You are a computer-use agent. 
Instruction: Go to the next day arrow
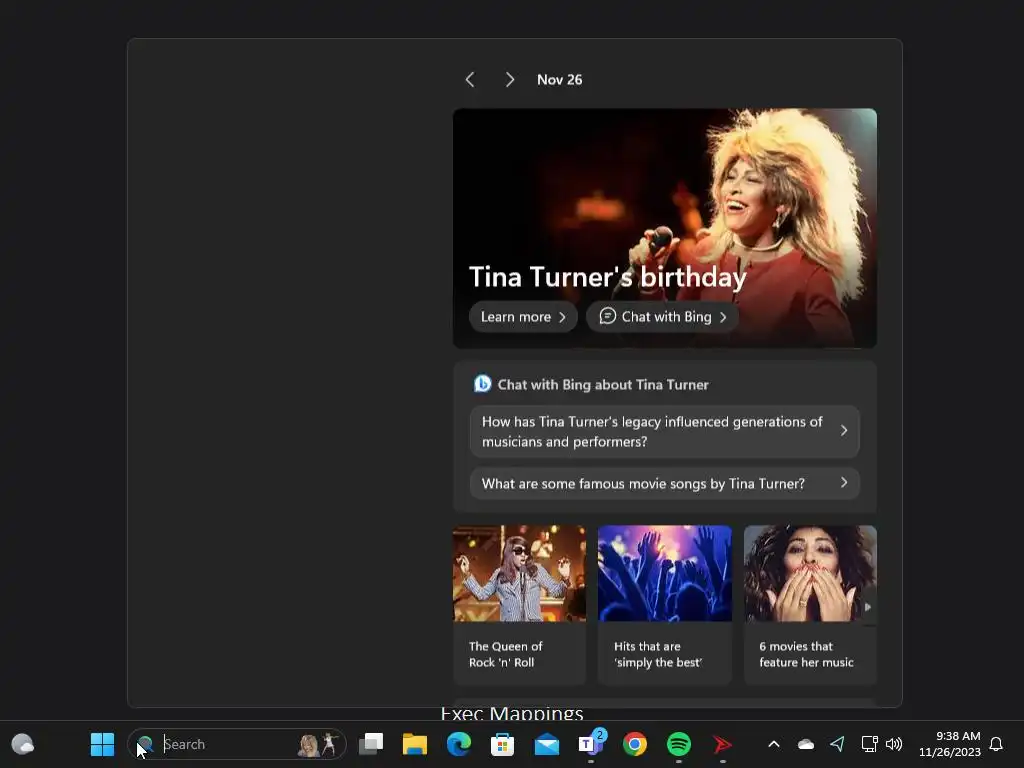(x=509, y=80)
